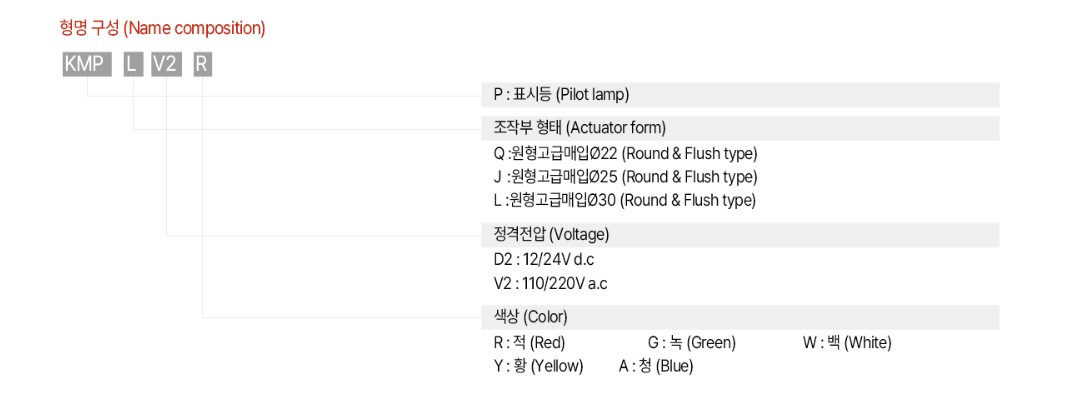Select the V2 gray code box
Viewport: 1083px width, 418px height.
166,65
